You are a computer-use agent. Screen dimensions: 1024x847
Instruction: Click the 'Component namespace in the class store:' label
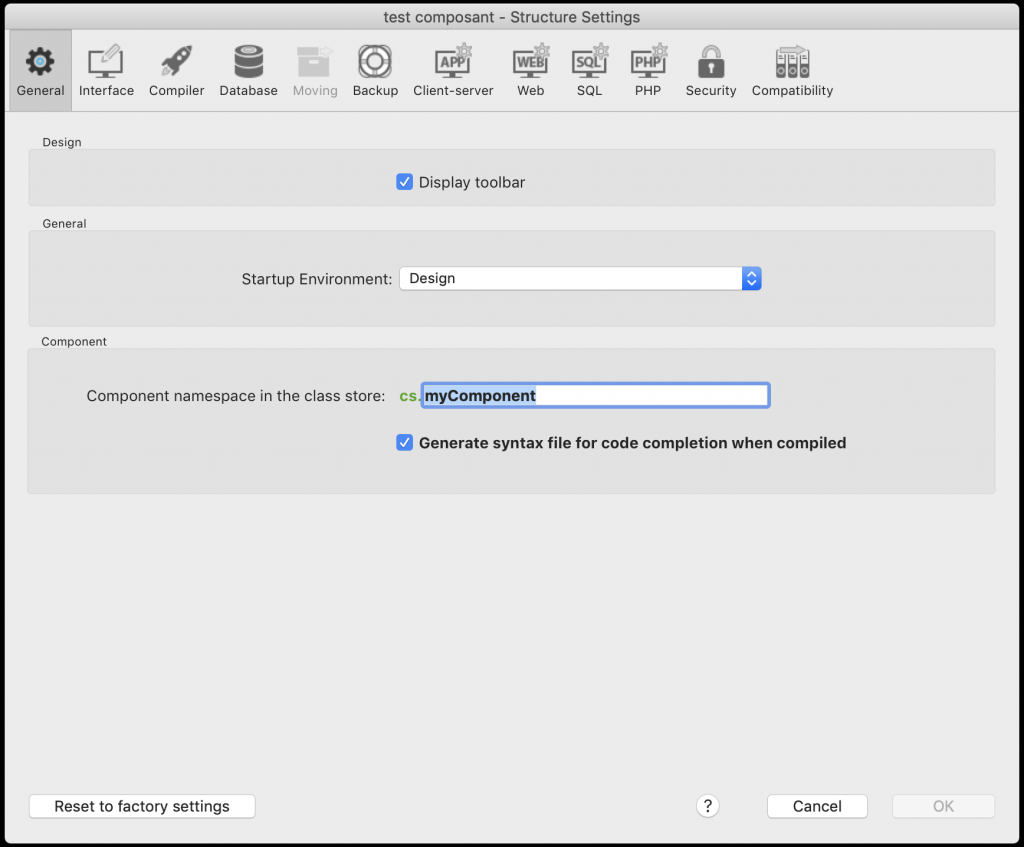(236, 396)
